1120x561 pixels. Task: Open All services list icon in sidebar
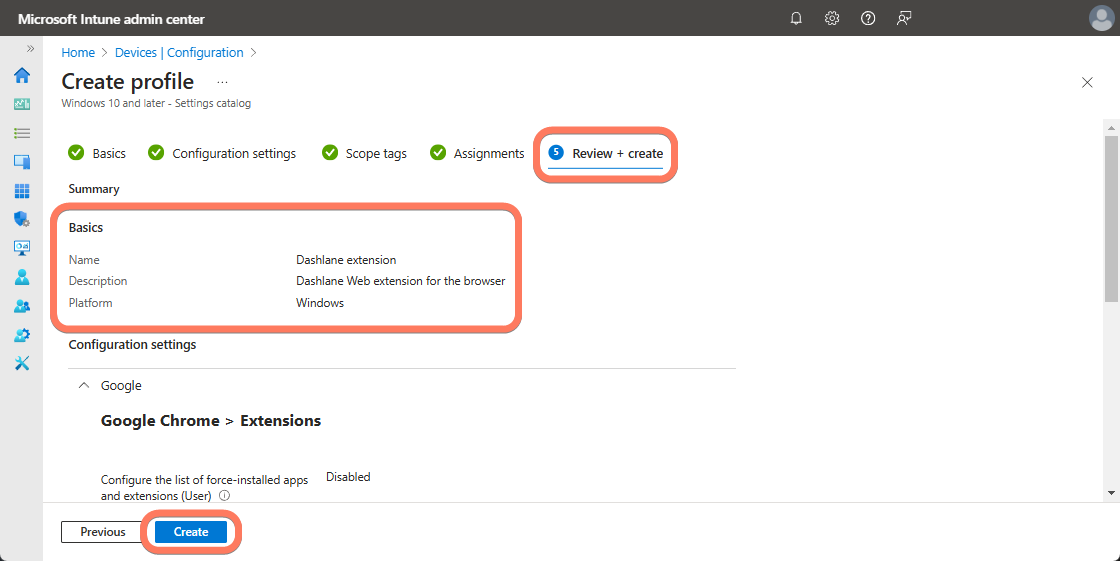pyautogui.click(x=21, y=133)
